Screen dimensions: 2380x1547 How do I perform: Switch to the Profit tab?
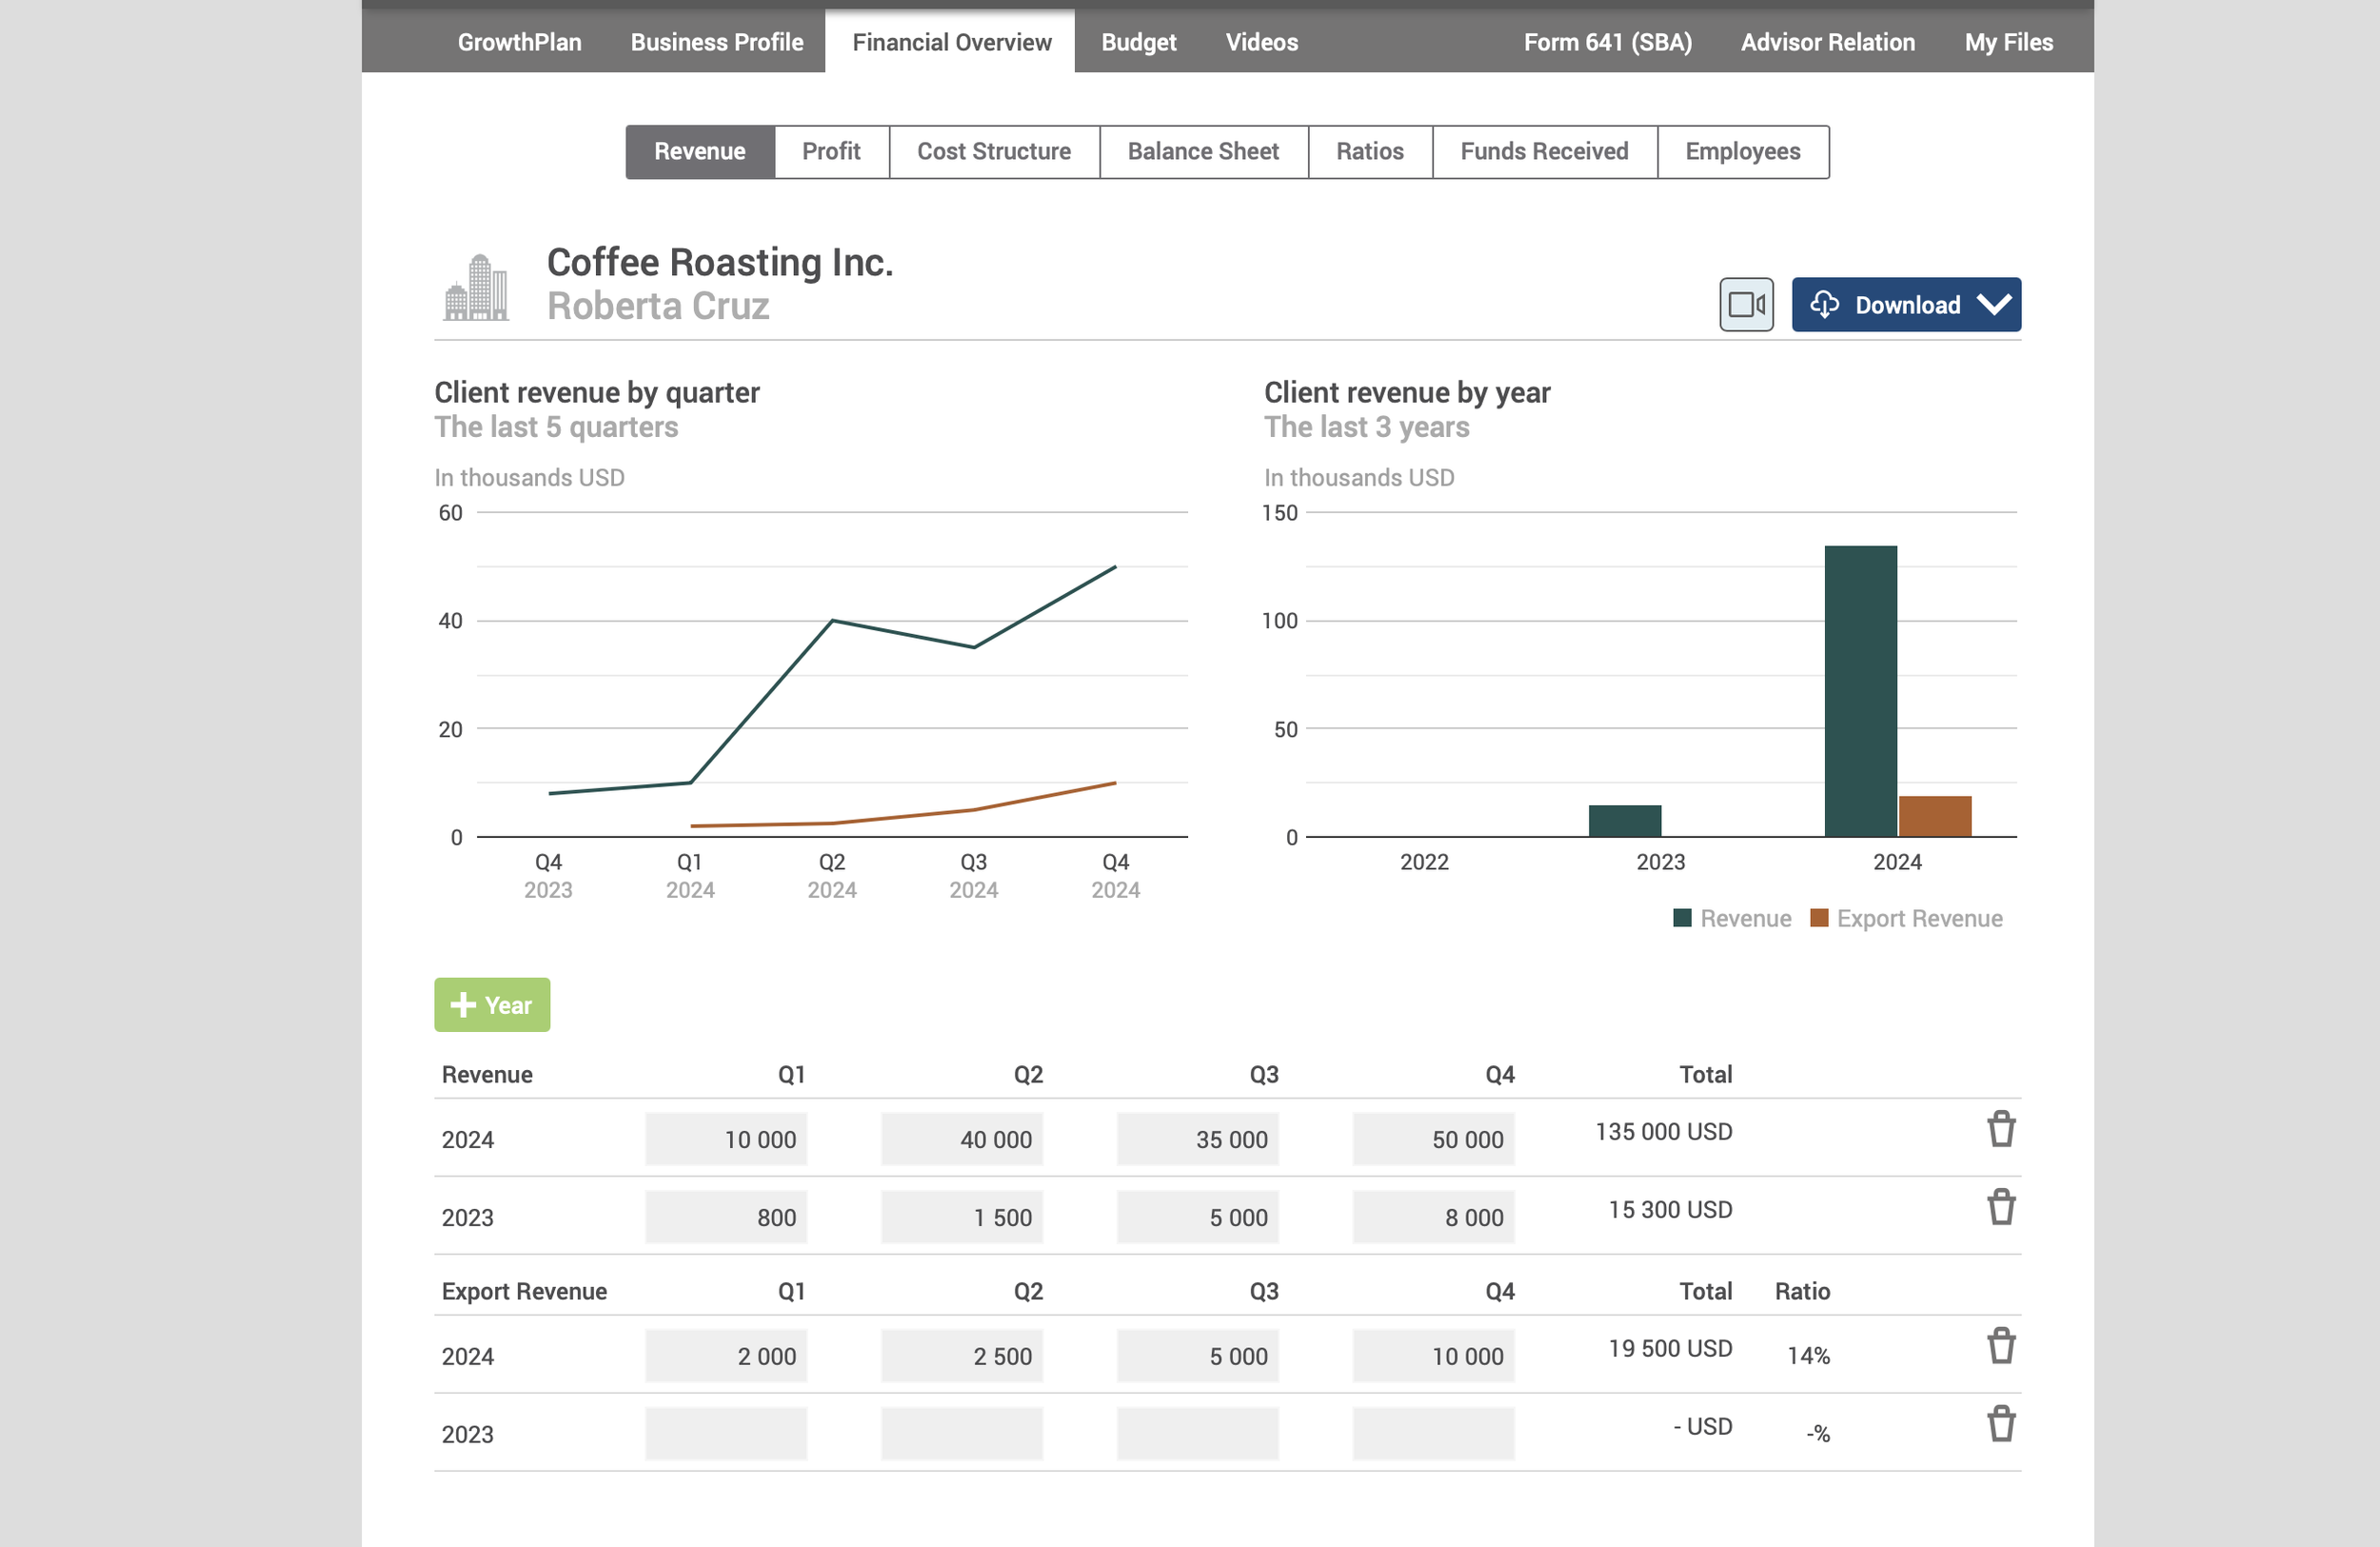[x=830, y=151]
